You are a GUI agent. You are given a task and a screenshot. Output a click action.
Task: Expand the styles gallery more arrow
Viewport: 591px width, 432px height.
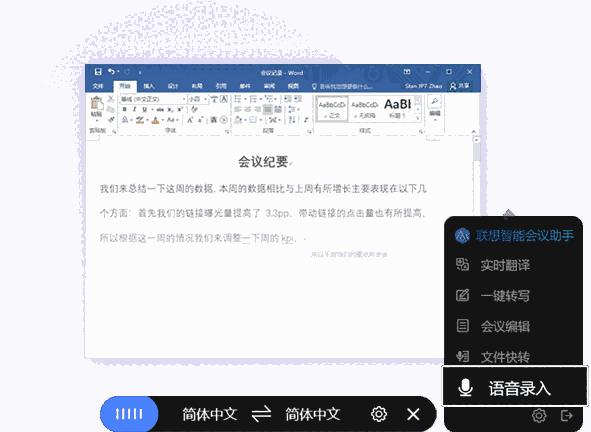click(418, 118)
